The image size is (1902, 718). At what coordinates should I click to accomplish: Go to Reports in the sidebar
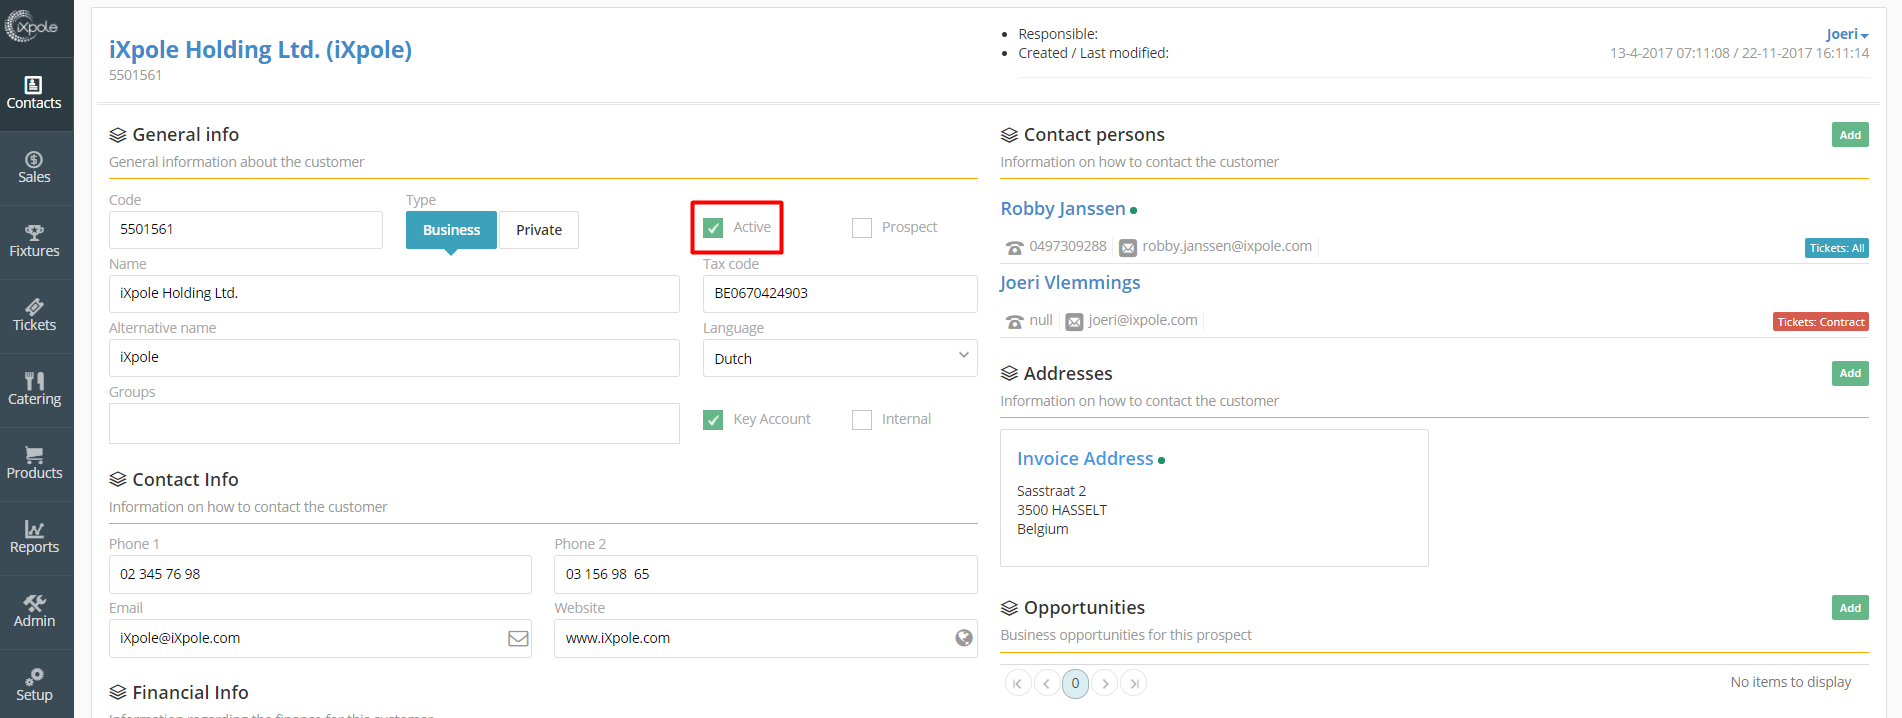point(36,538)
